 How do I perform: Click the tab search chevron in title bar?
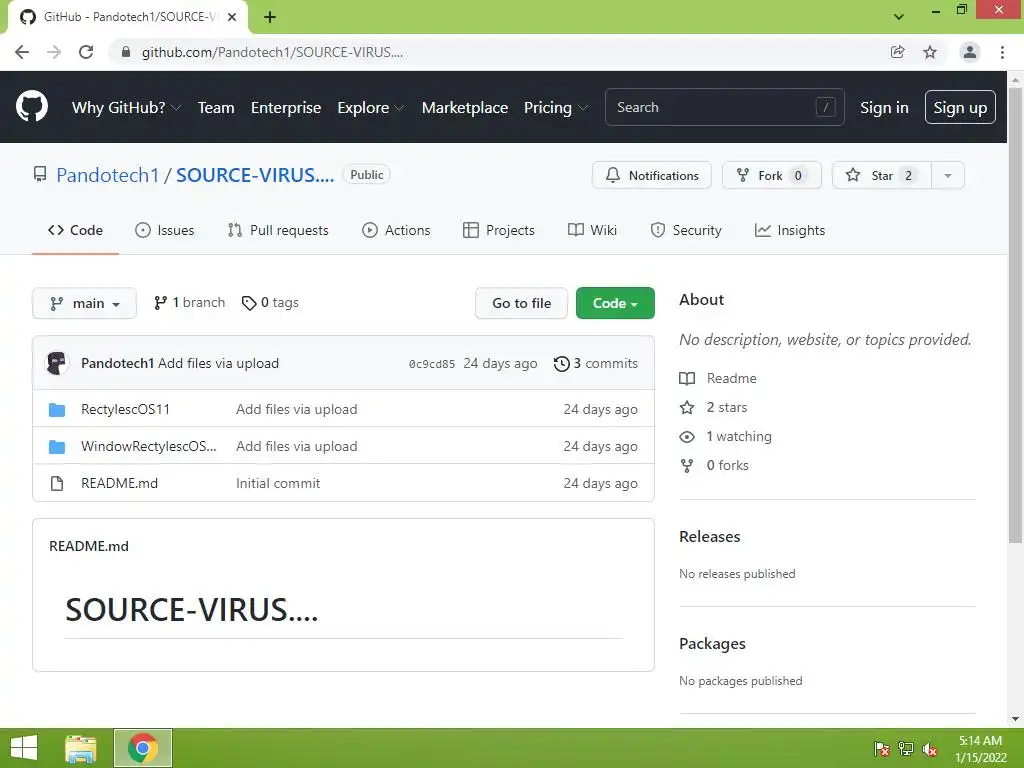tap(899, 17)
